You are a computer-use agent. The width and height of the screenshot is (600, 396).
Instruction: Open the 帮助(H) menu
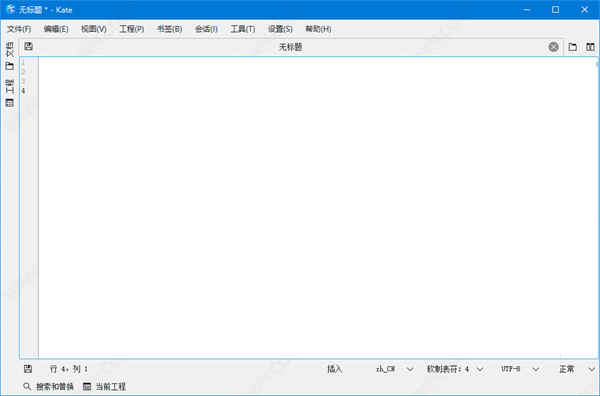(x=318, y=29)
